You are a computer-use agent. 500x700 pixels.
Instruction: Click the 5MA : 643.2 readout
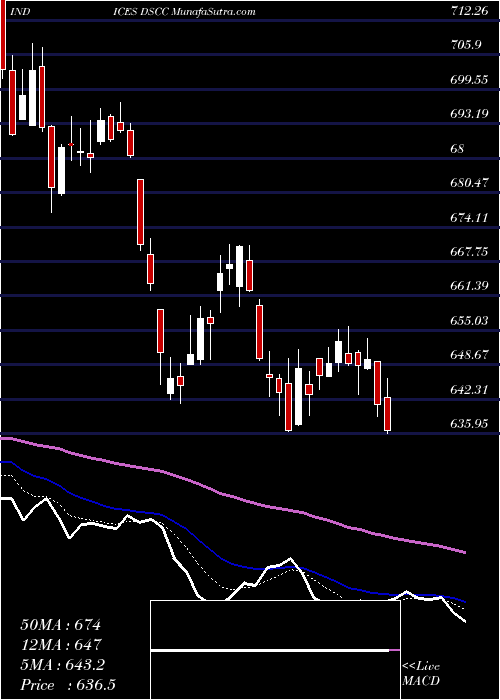(x=62, y=665)
